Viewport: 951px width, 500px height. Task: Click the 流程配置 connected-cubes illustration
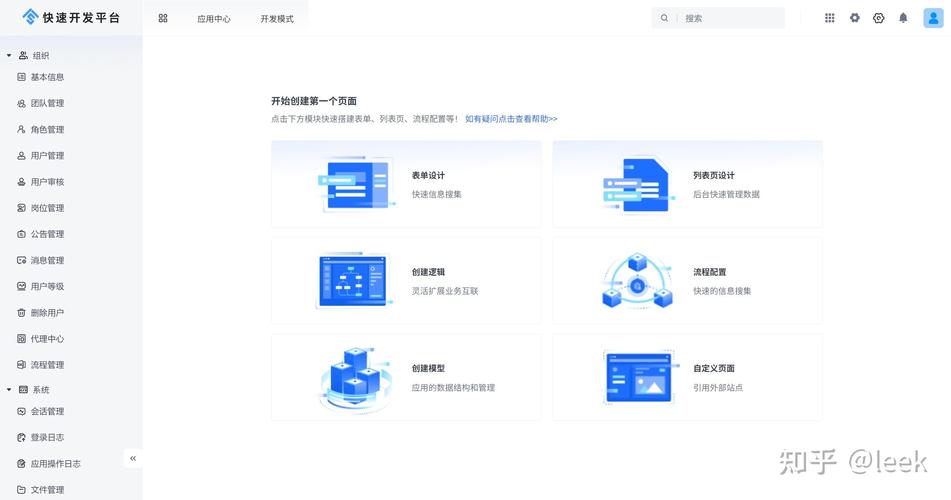point(637,280)
